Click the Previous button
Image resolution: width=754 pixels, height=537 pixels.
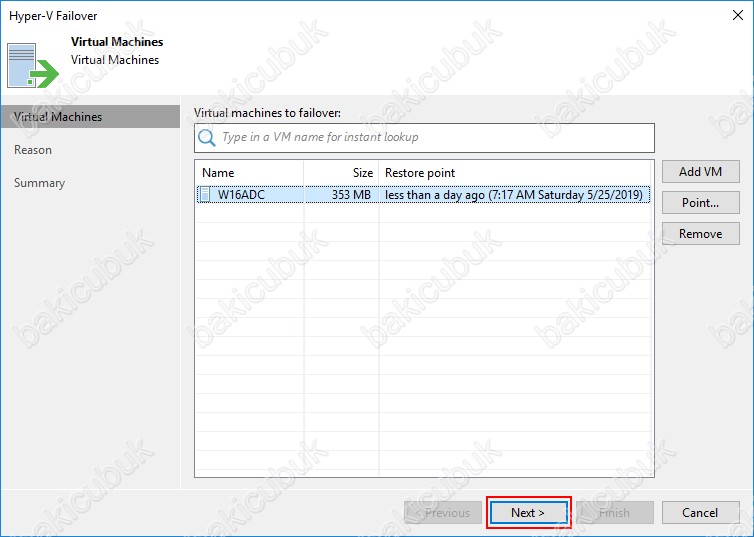(437, 513)
